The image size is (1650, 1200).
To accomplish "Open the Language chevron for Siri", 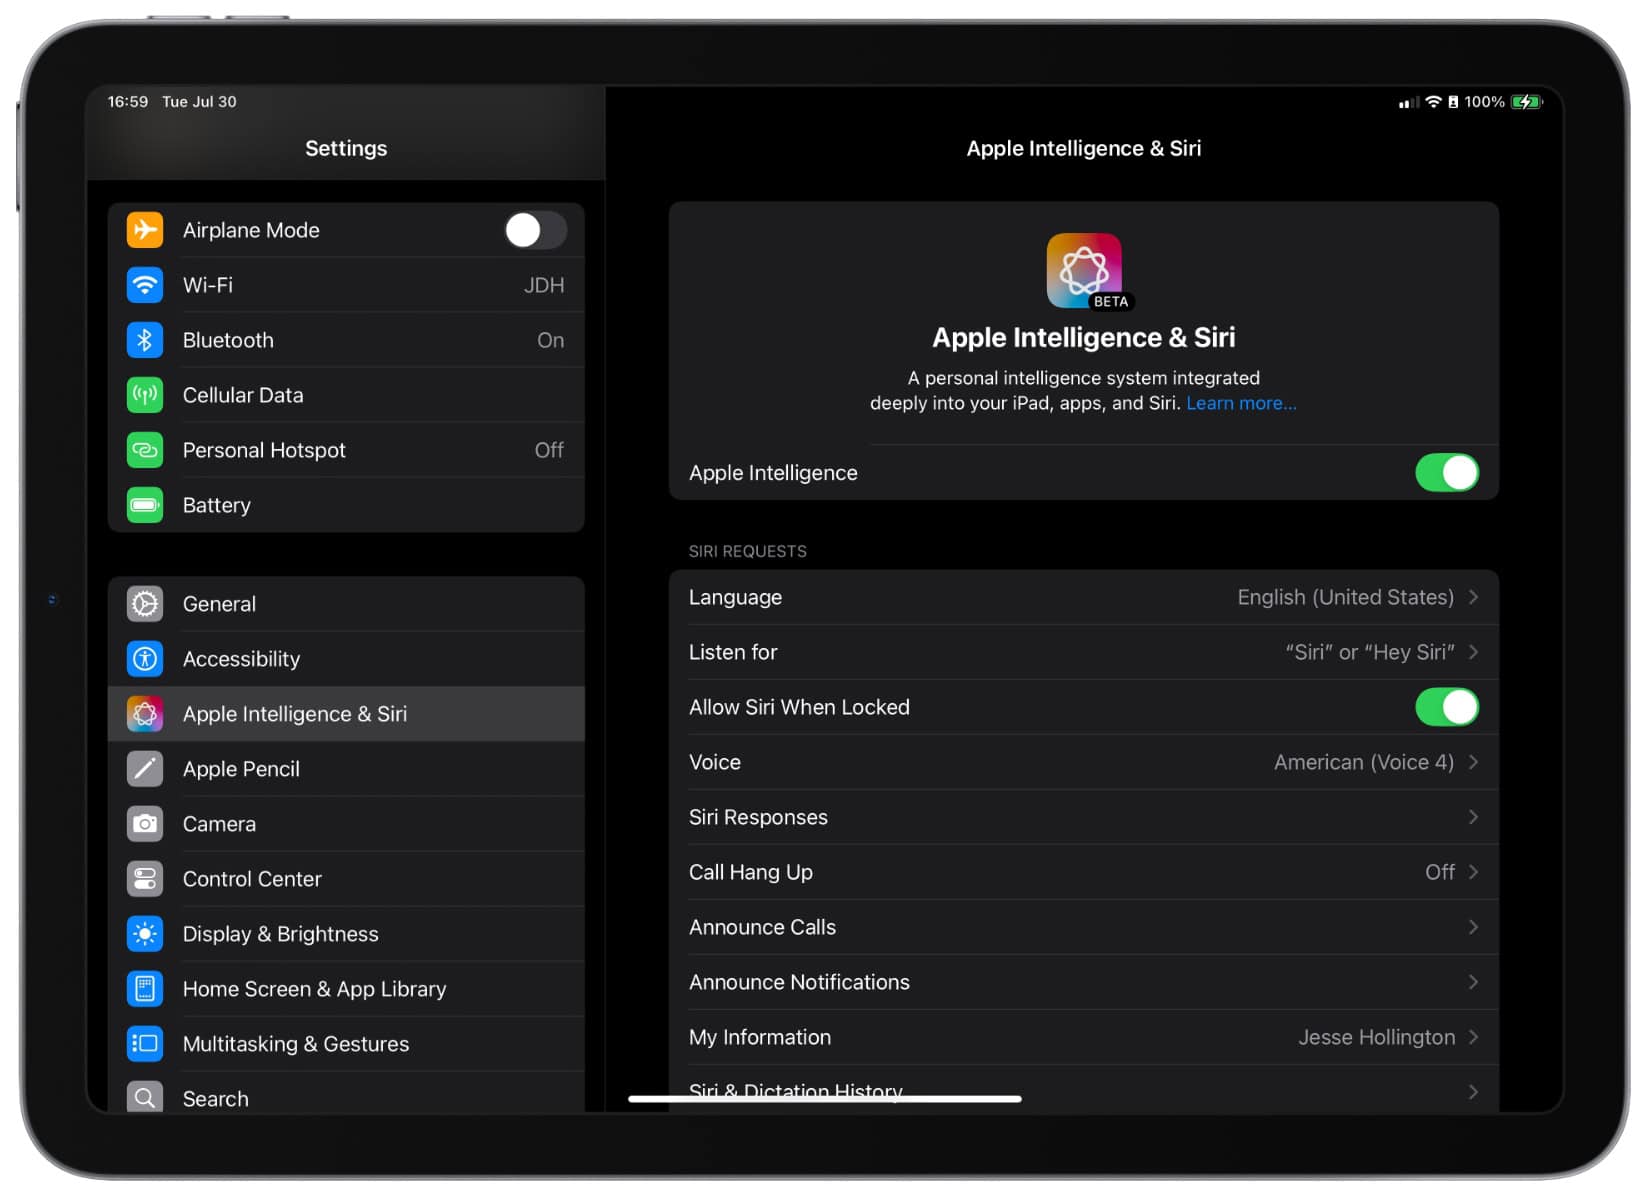I will point(1473,597).
